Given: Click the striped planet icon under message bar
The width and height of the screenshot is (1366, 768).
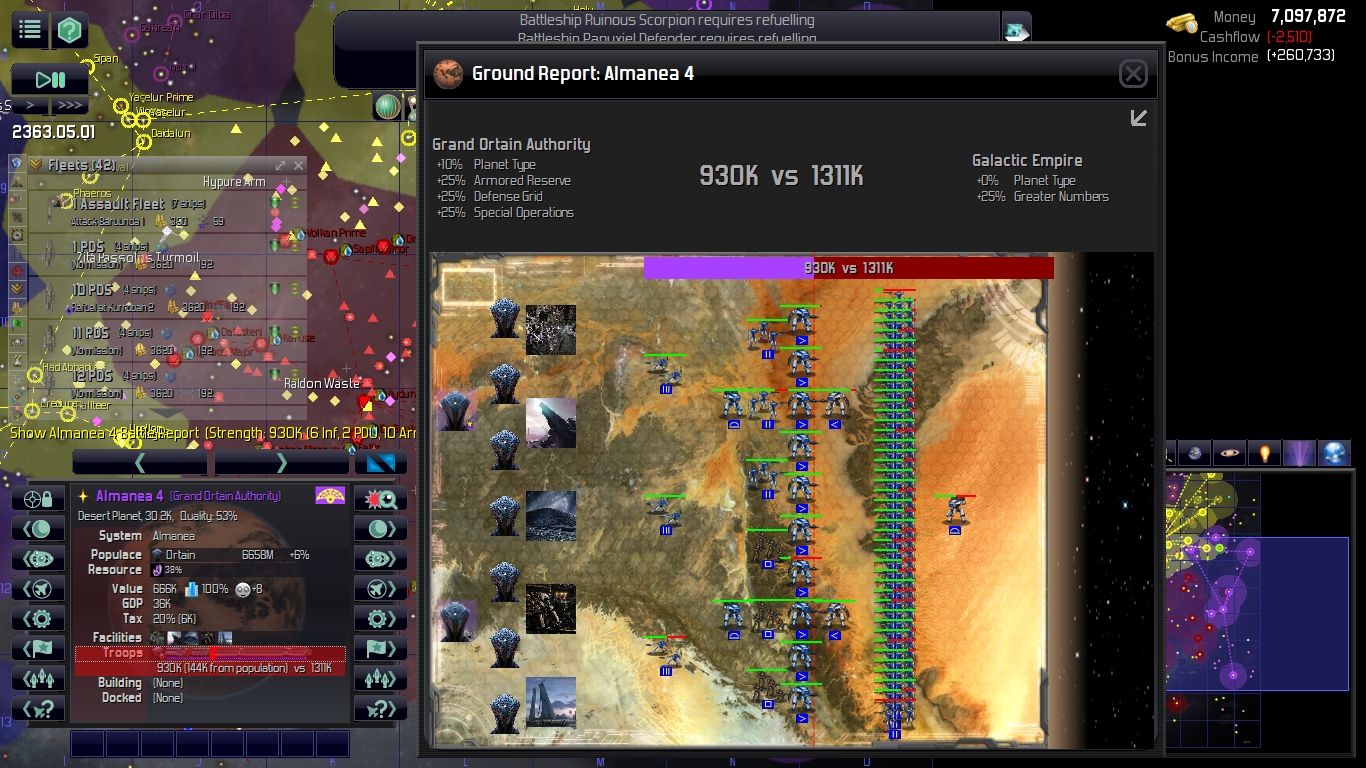Looking at the screenshot, I should point(388,106).
